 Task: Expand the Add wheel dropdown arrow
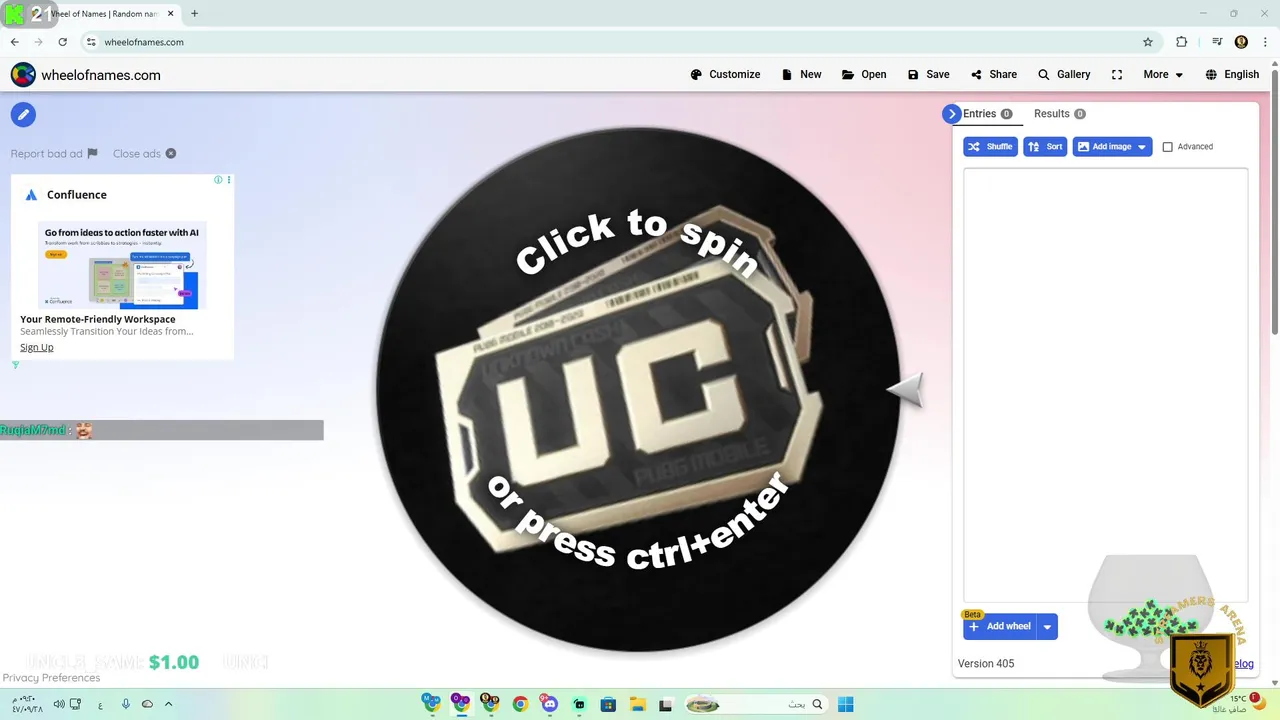tap(1047, 627)
